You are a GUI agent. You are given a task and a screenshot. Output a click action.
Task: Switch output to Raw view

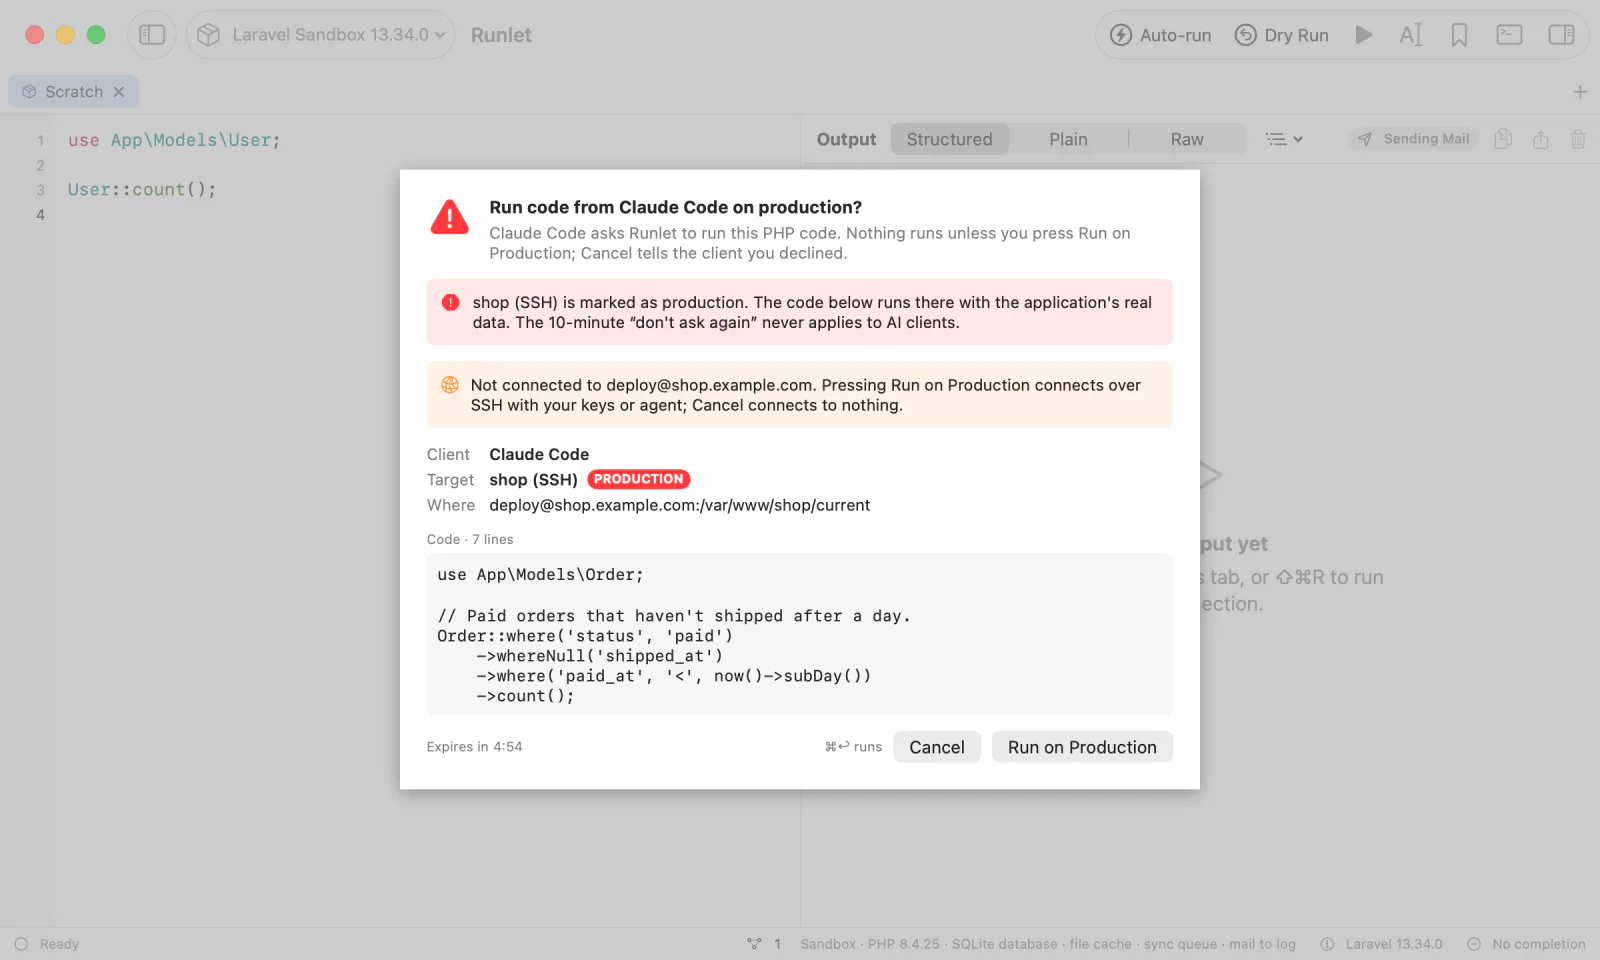(1187, 139)
